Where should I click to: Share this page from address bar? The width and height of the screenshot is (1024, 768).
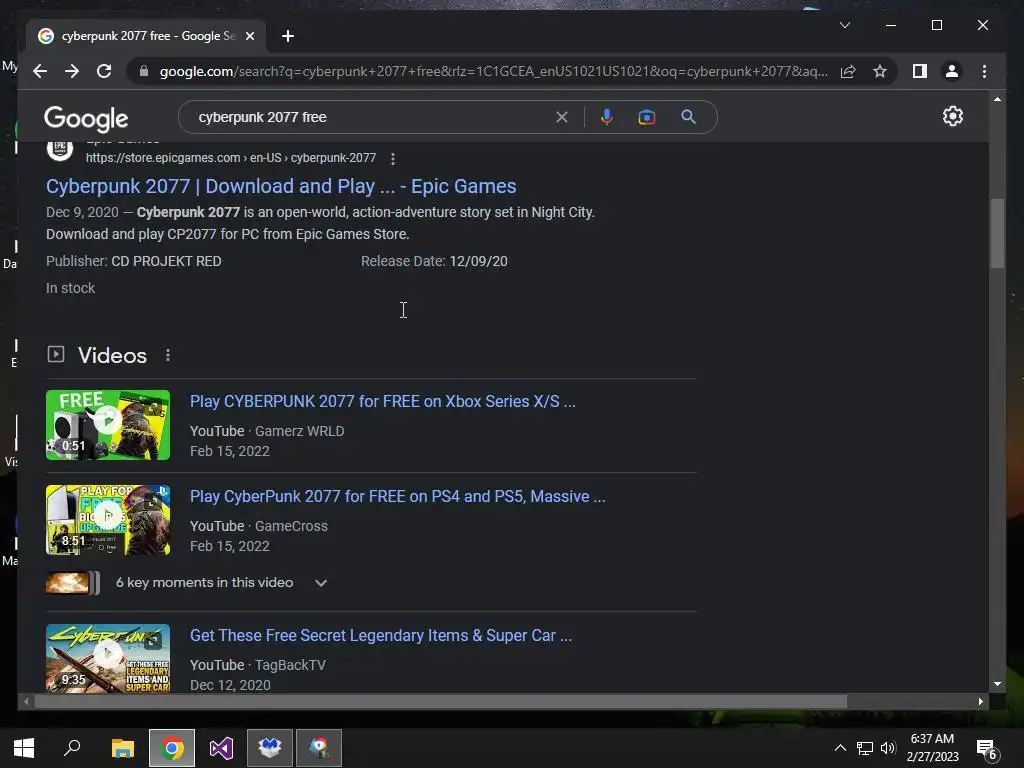click(x=848, y=71)
